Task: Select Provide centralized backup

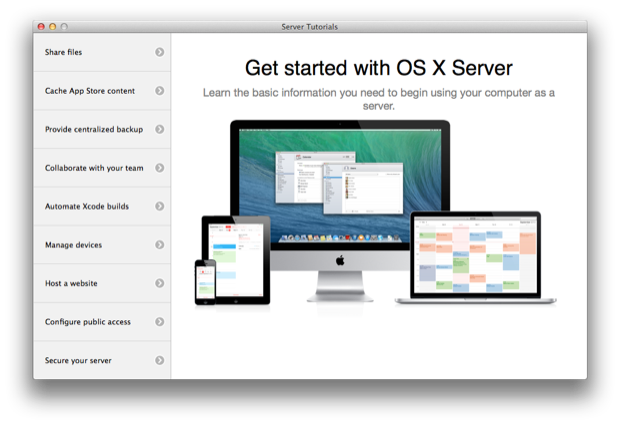Action: 102,129
